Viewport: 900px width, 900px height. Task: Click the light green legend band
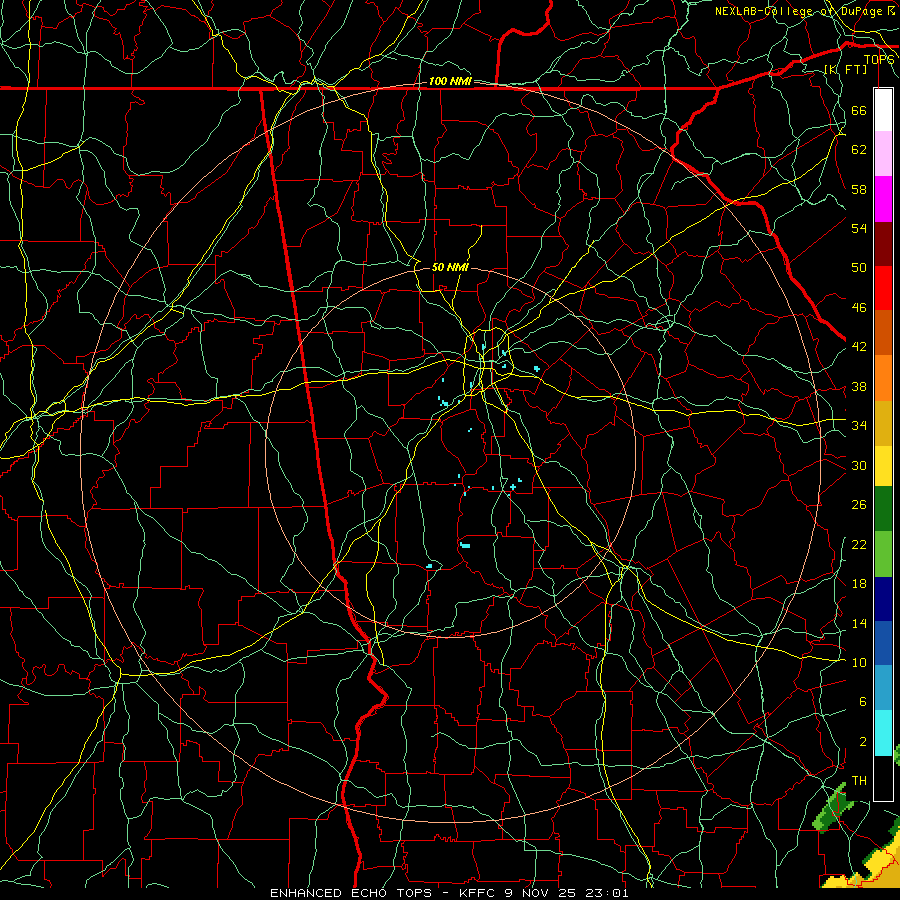(x=883, y=554)
